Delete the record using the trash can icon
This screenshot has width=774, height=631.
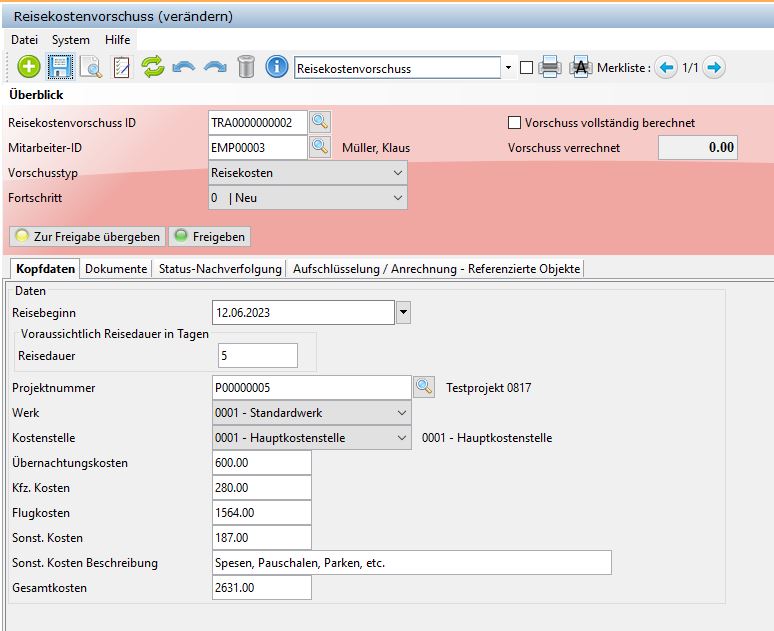(246, 68)
